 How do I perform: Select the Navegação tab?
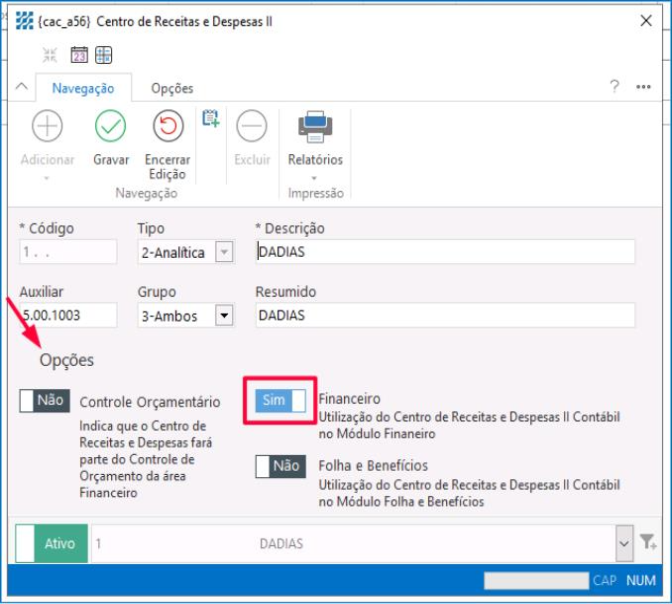pos(82,88)
